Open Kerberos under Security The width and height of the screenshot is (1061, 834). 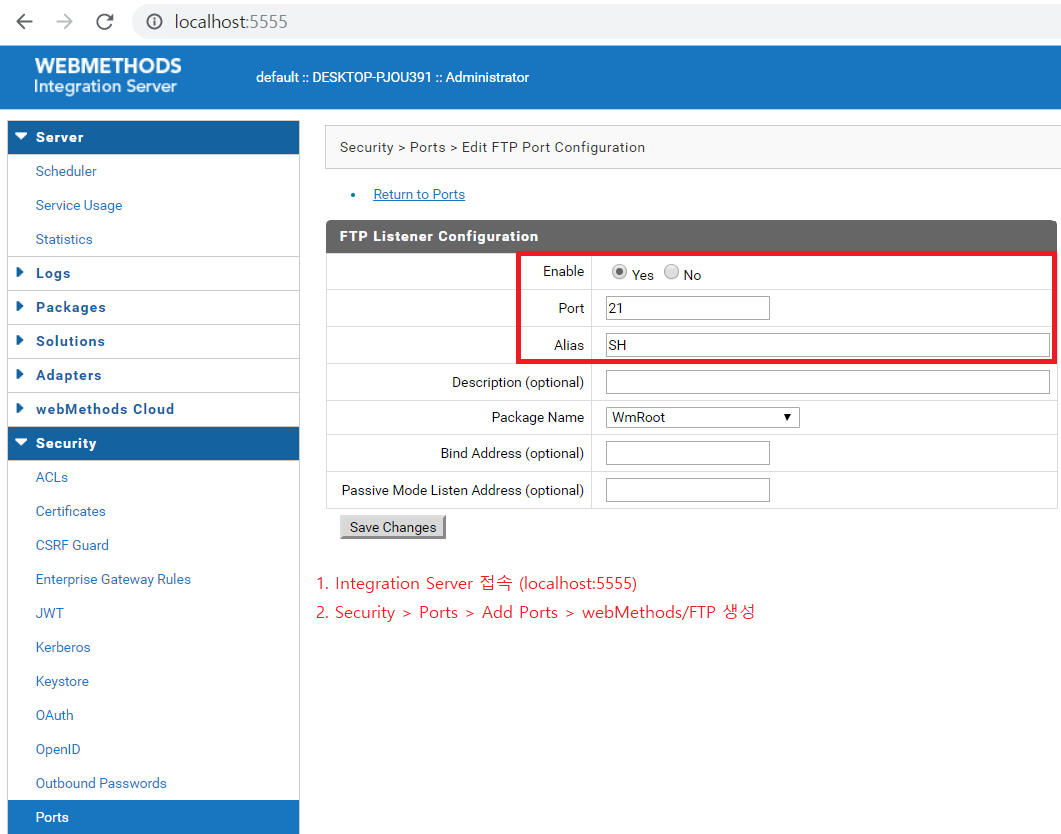click(x=63, y=647)
